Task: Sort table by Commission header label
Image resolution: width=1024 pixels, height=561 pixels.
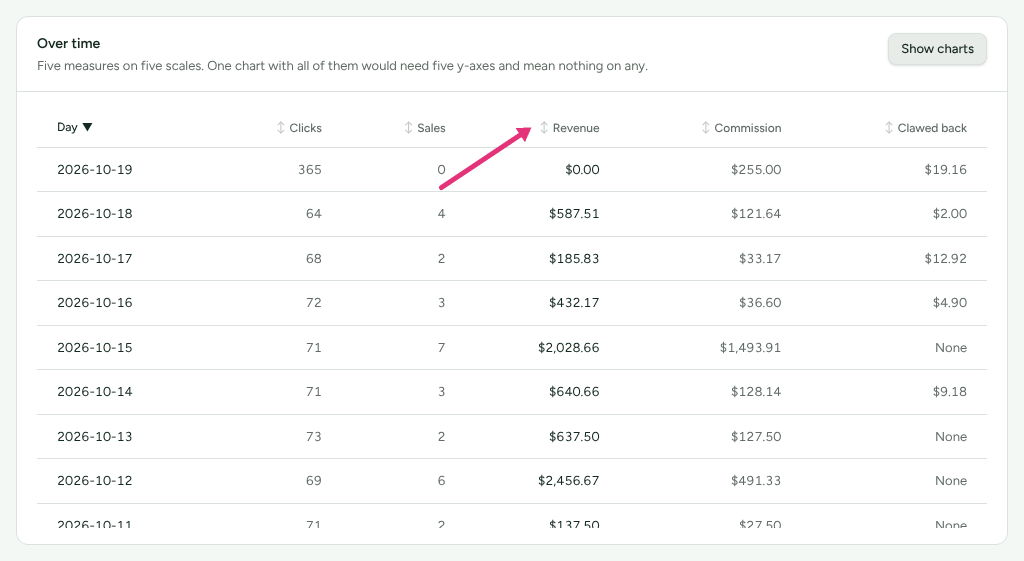Action: pyautogui.click(x=748, y=128)
